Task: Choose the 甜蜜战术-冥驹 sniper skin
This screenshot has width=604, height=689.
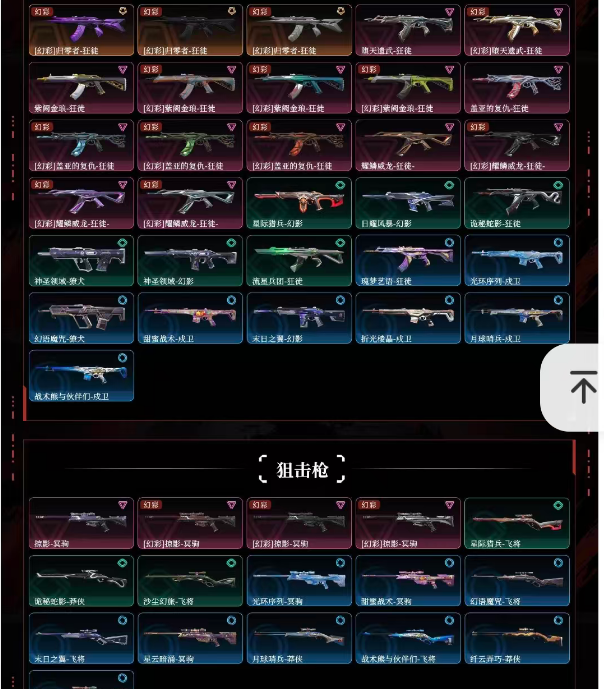Action: [x=408, y=581]
